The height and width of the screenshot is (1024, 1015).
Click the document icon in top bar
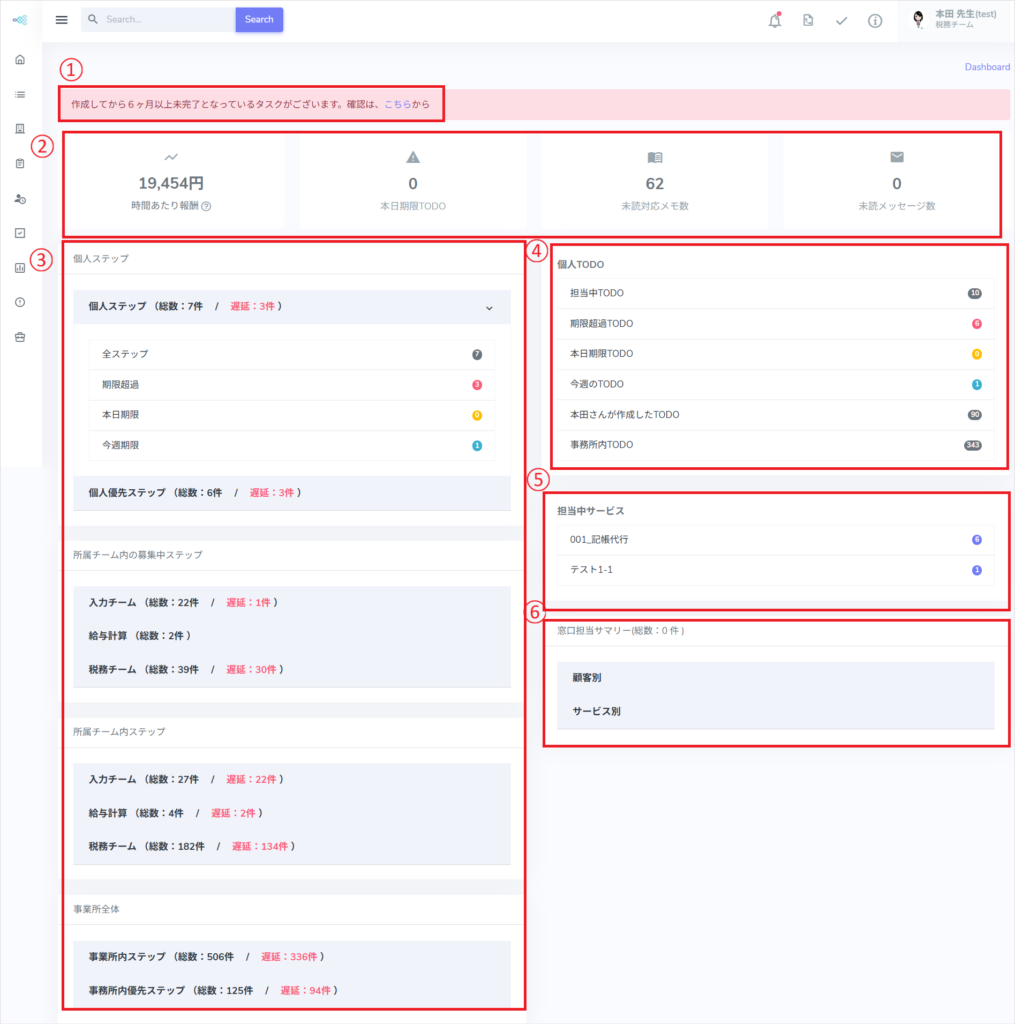[x=808, y=20]
